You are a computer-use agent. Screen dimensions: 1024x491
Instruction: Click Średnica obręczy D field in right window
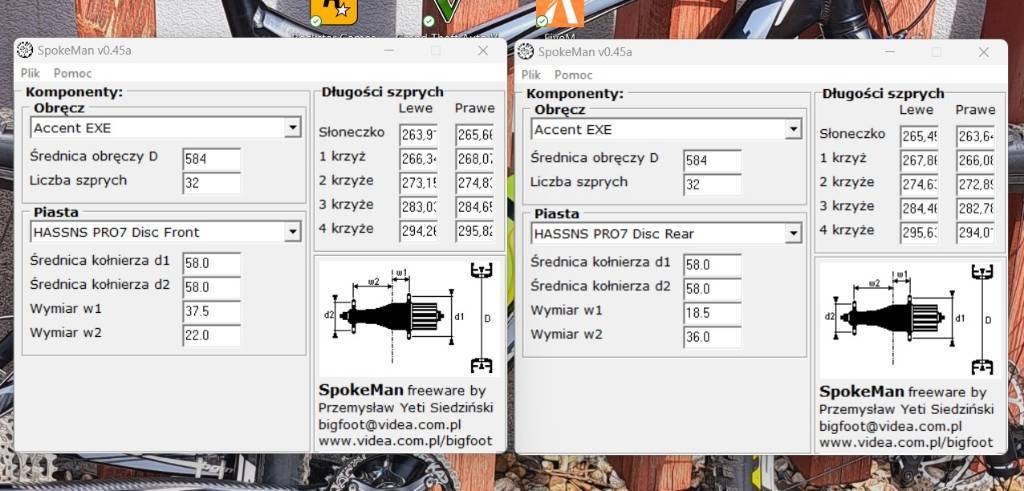(x=712, y=161)
